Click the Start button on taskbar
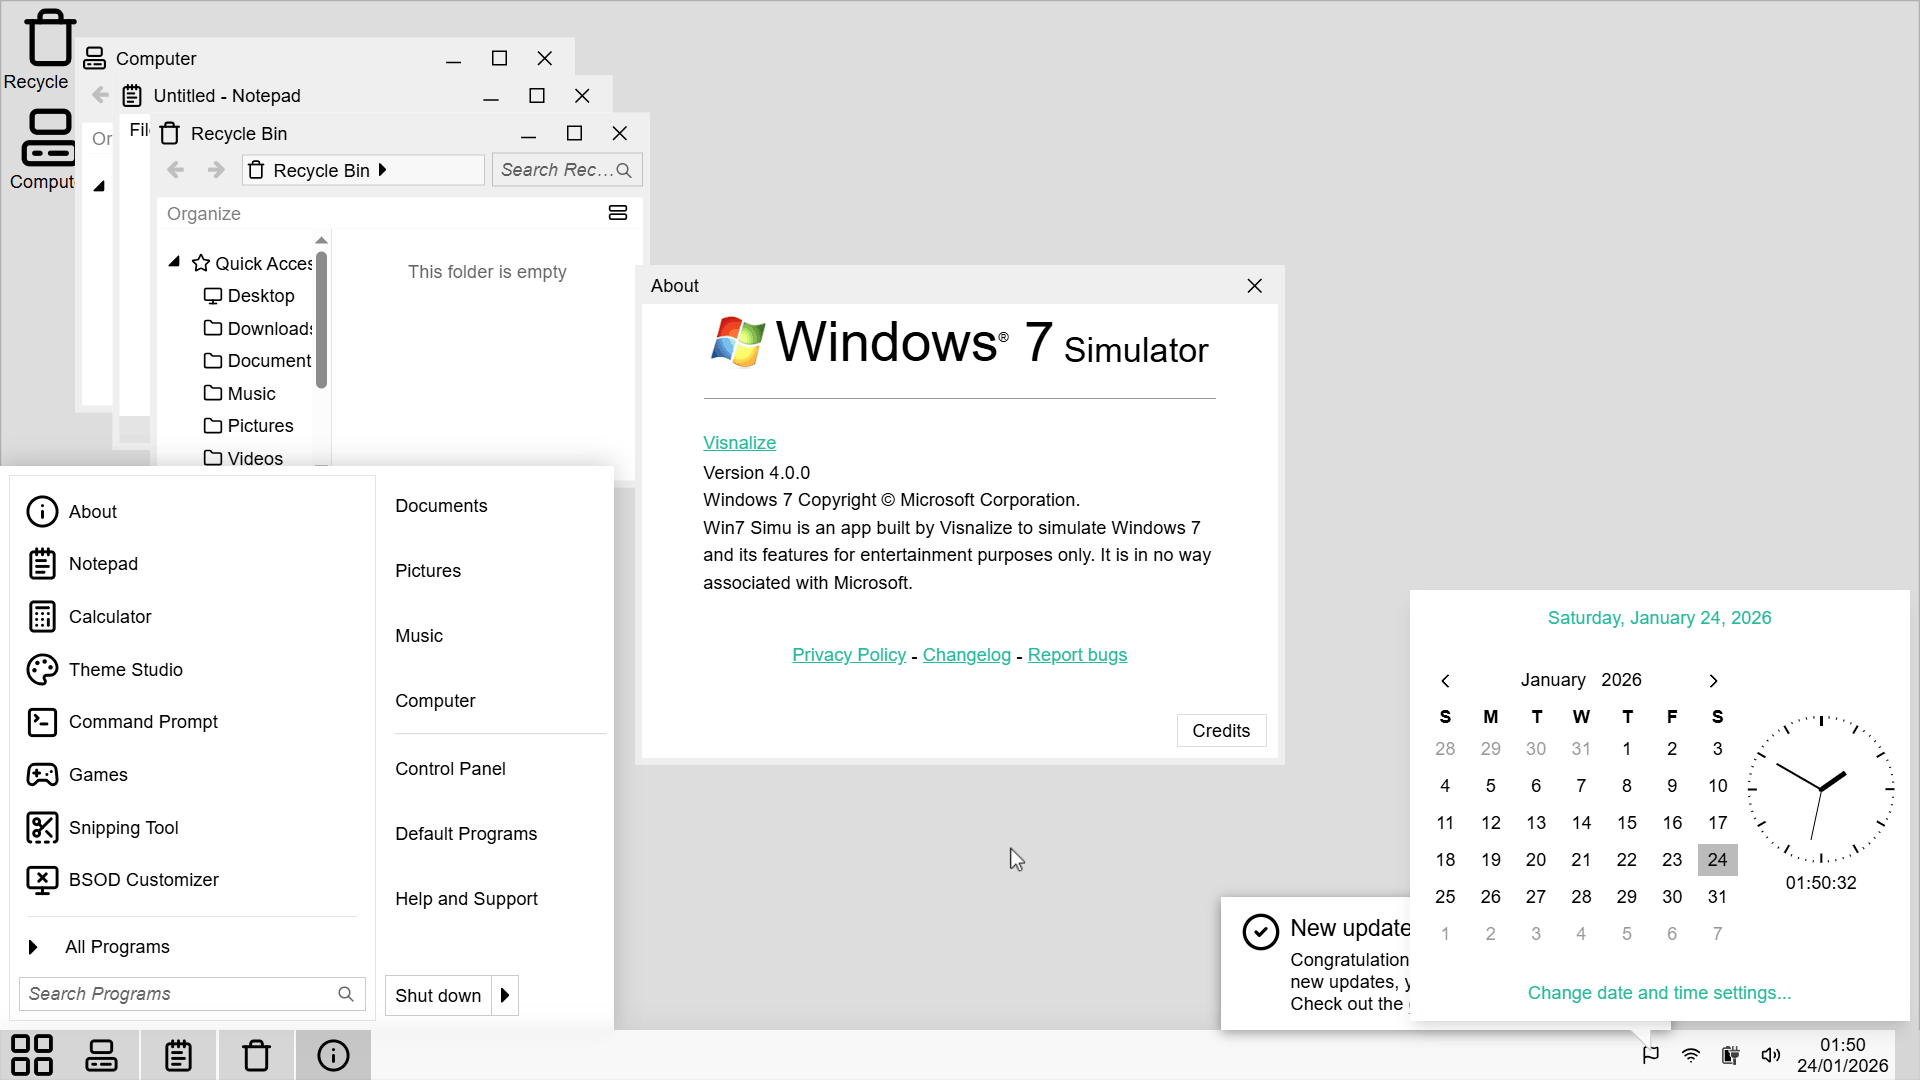The width and height of the screenshot is (1920, 1080). click(32, 1055)
